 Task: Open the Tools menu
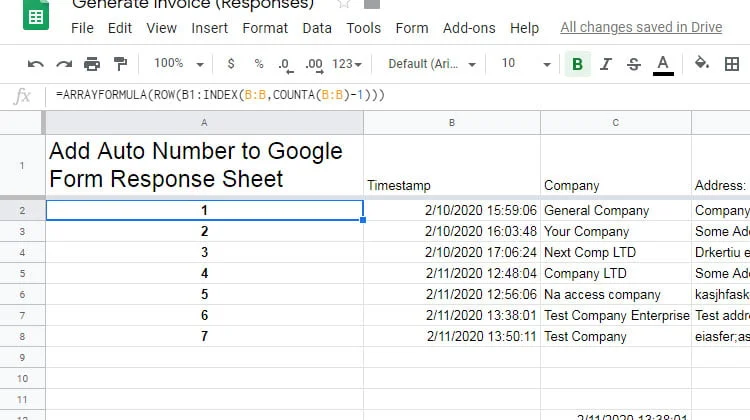364,28
